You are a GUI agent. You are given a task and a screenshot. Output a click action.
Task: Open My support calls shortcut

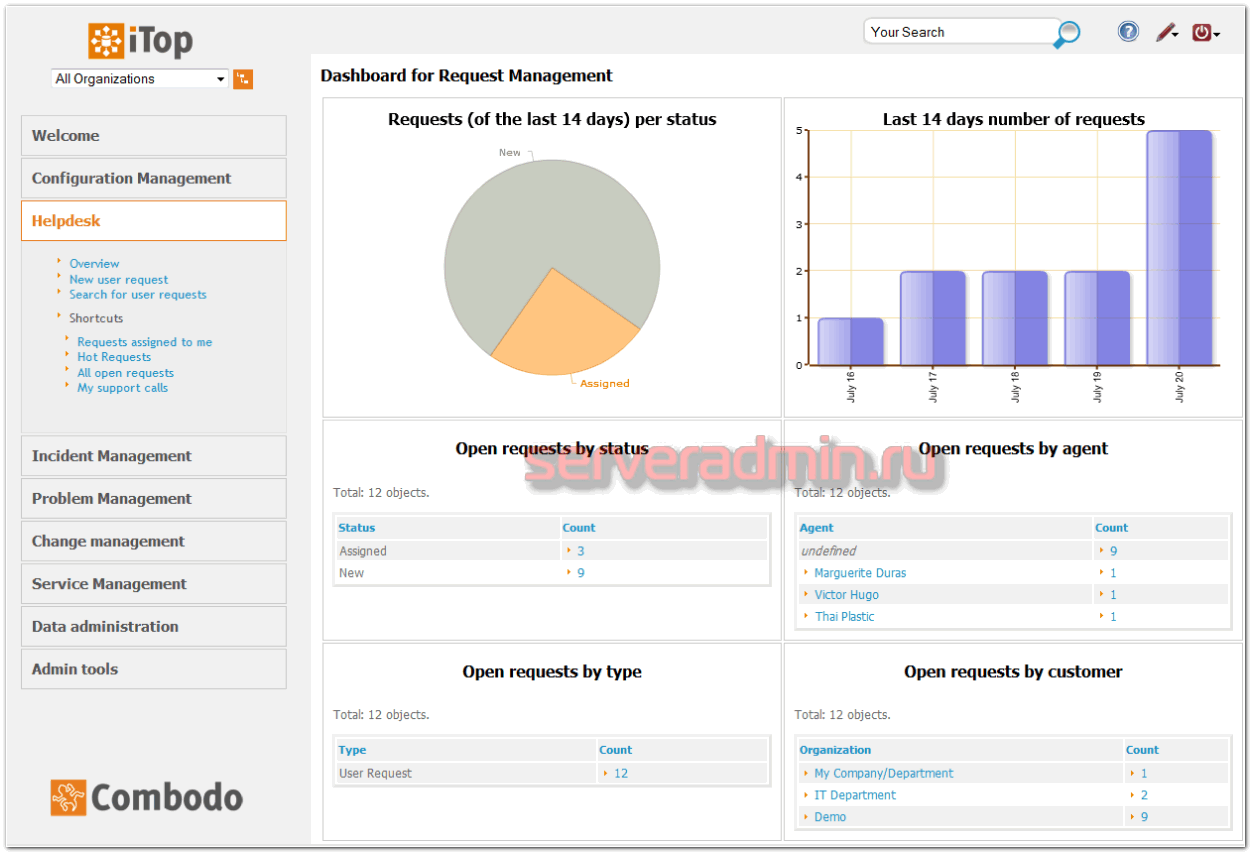click(123, 388)
